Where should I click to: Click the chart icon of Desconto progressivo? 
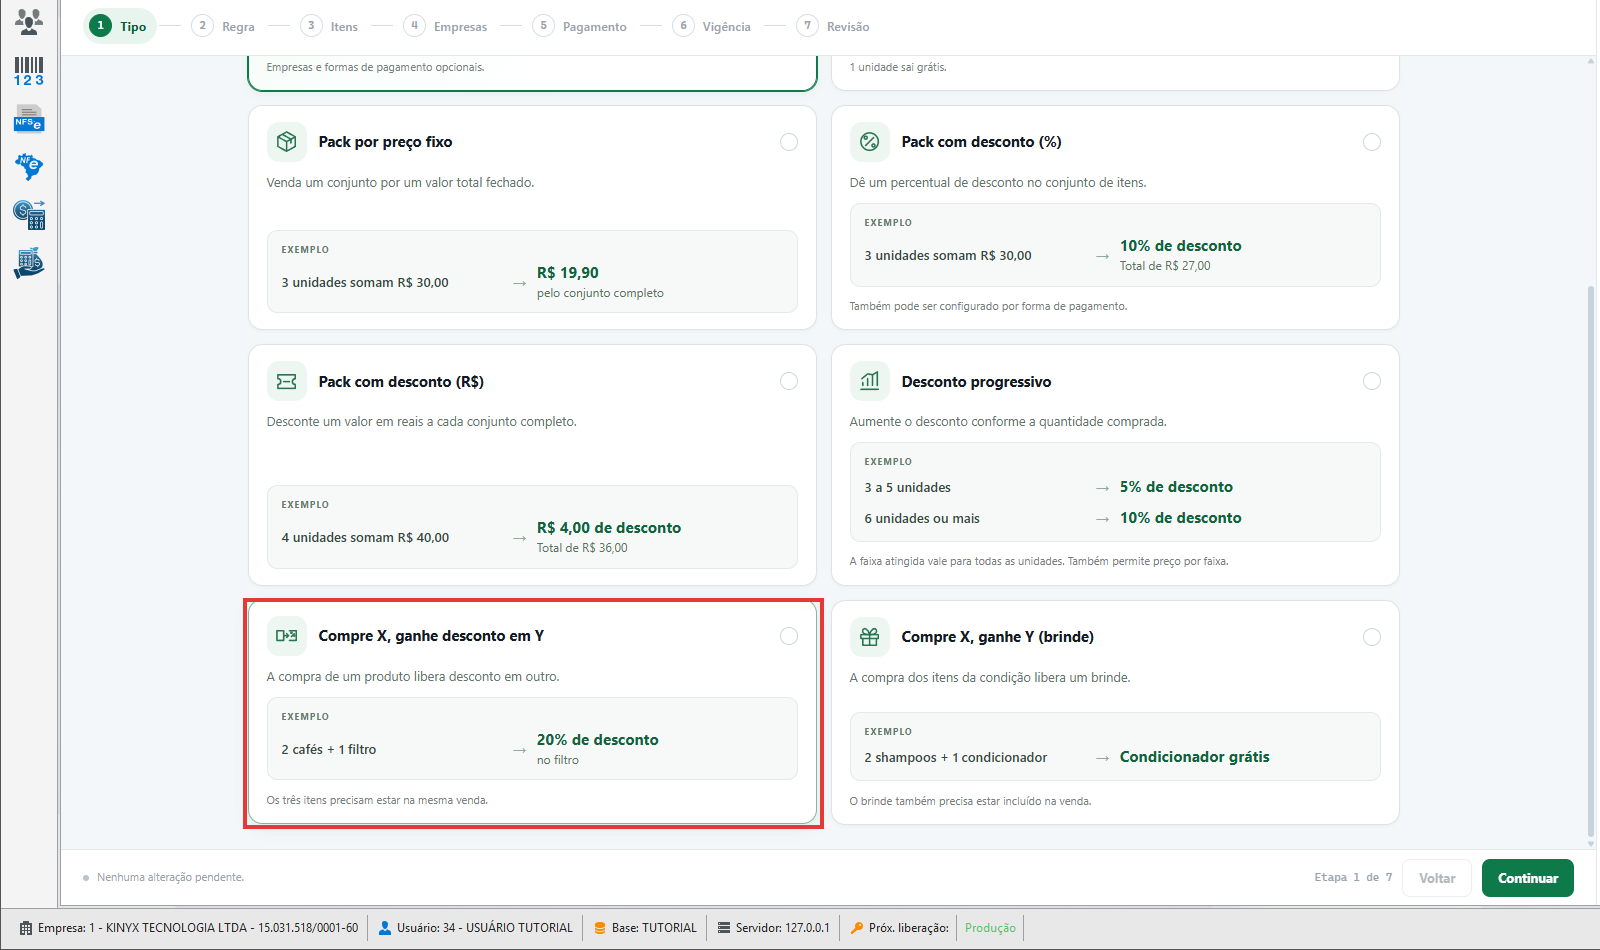coord(870,382)
